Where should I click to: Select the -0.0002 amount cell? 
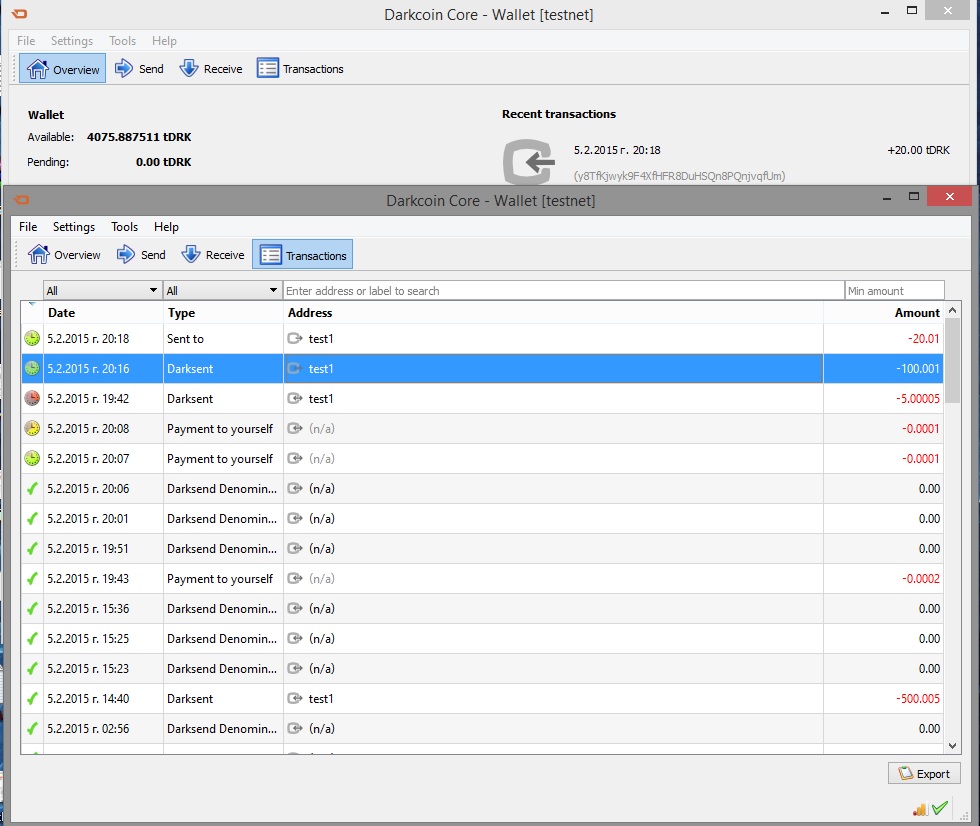(883, 579)
